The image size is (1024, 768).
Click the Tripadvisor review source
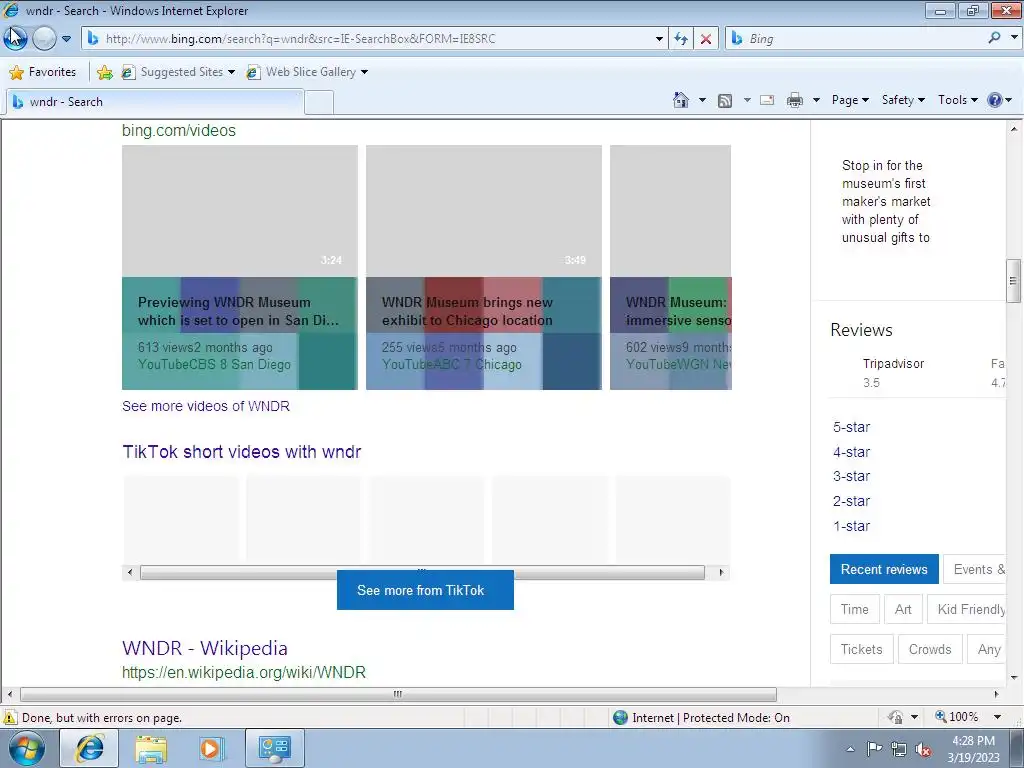click(x=893, y=364)
